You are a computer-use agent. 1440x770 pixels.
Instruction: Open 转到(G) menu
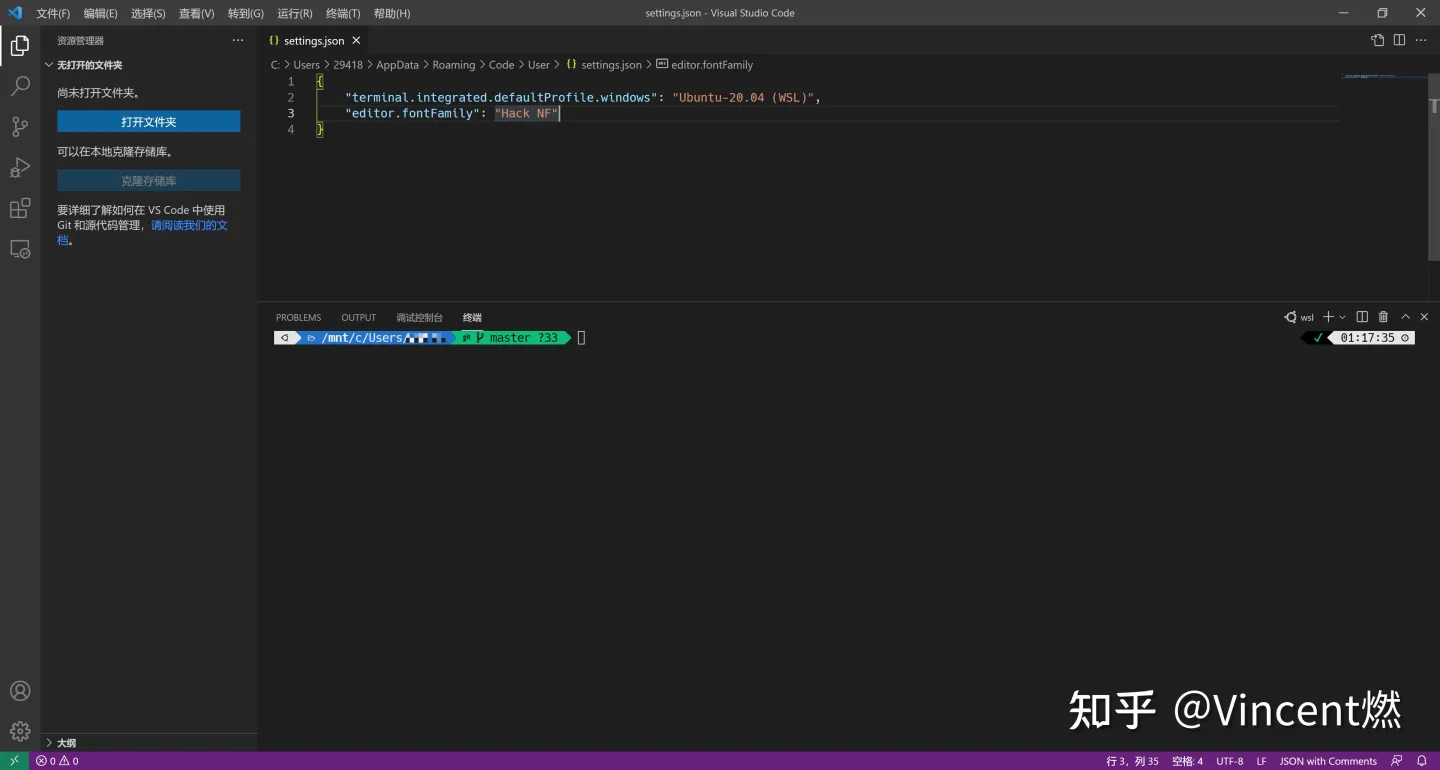click(246, 13)
